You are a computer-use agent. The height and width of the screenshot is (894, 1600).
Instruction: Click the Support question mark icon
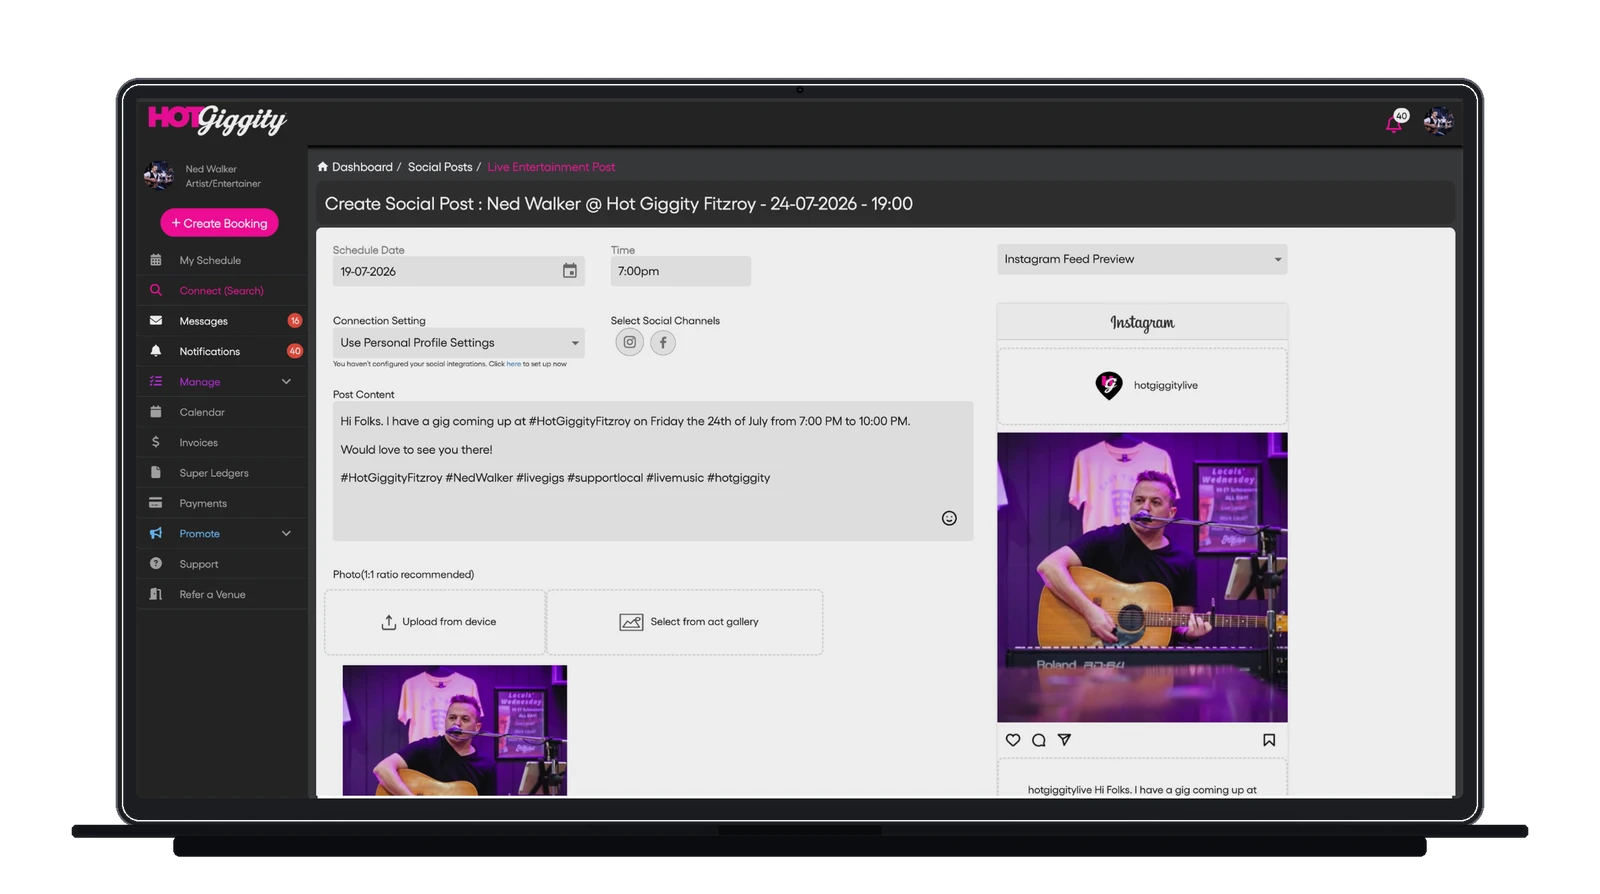point(155,564)
